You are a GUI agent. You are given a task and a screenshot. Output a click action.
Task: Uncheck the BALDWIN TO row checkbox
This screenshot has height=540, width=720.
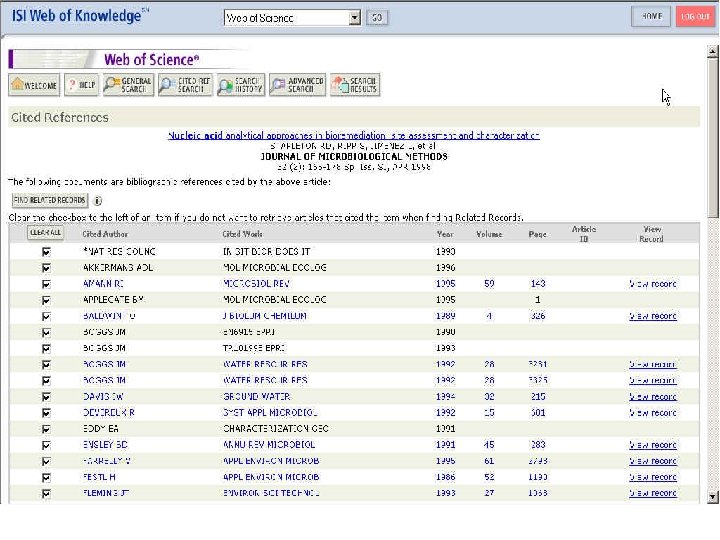point(46,316)
